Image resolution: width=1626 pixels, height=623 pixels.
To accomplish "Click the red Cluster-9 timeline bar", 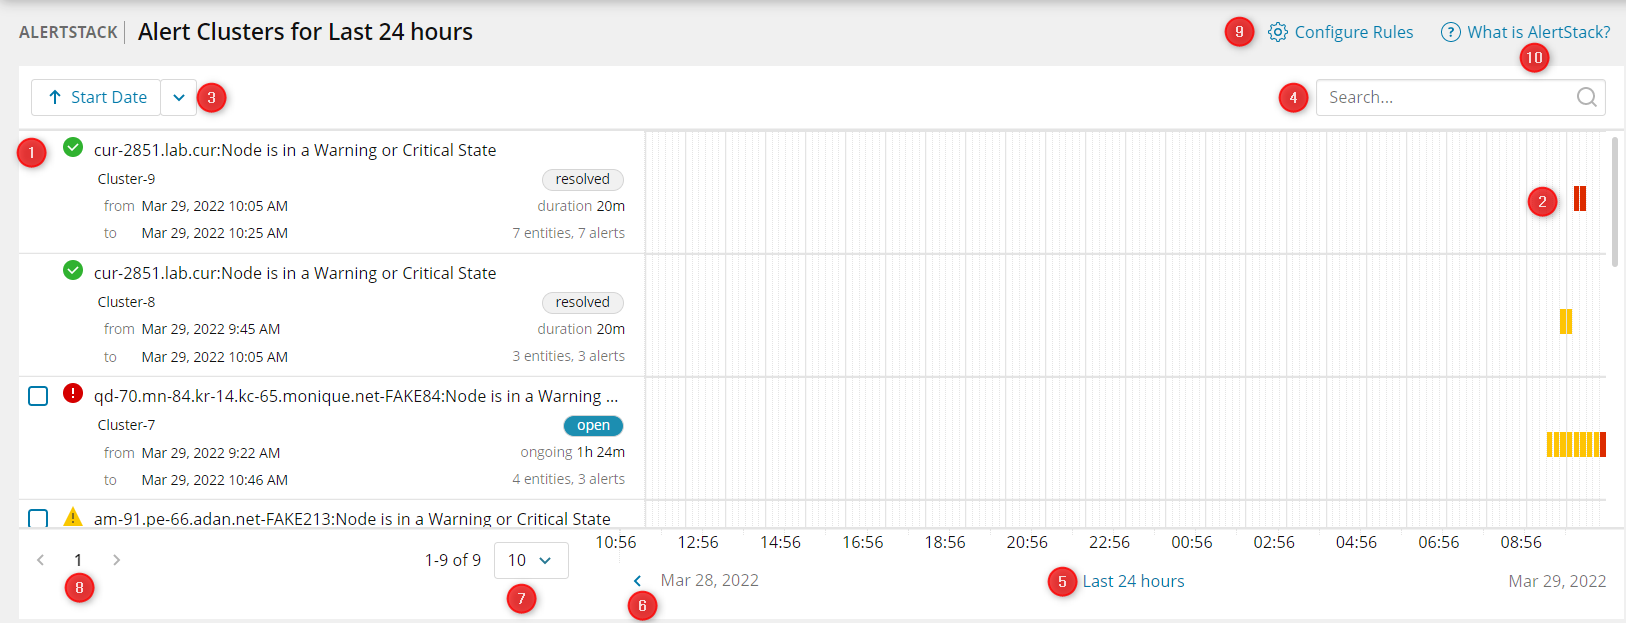I will coord(1580,199).
